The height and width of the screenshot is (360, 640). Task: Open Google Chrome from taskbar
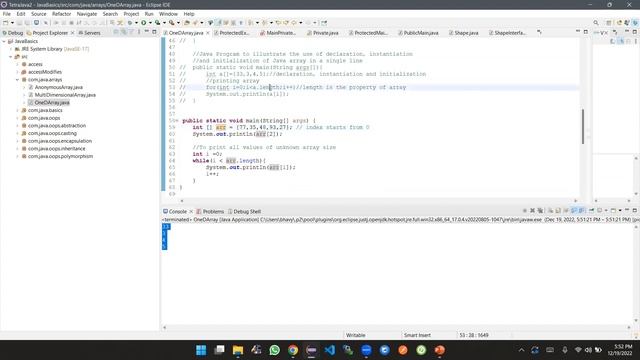point(293,350)
